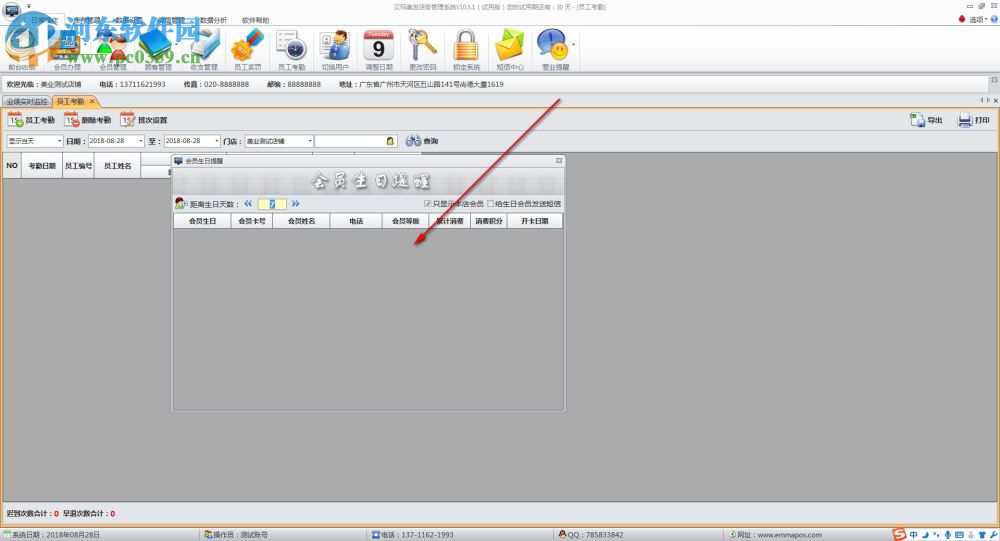Screen dimensions: 1000x541
Task: Expand the arrow next to 营业提醒
Action: coord(573,45)
